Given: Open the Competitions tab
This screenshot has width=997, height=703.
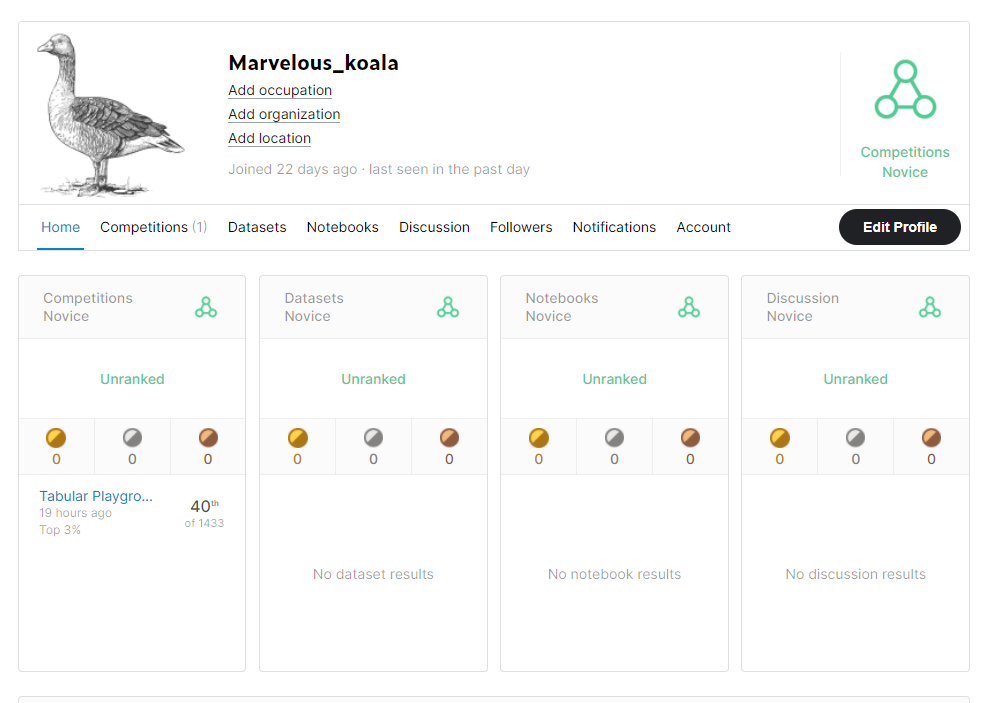Looking at the screenshot, I should (x=153, y=227).
